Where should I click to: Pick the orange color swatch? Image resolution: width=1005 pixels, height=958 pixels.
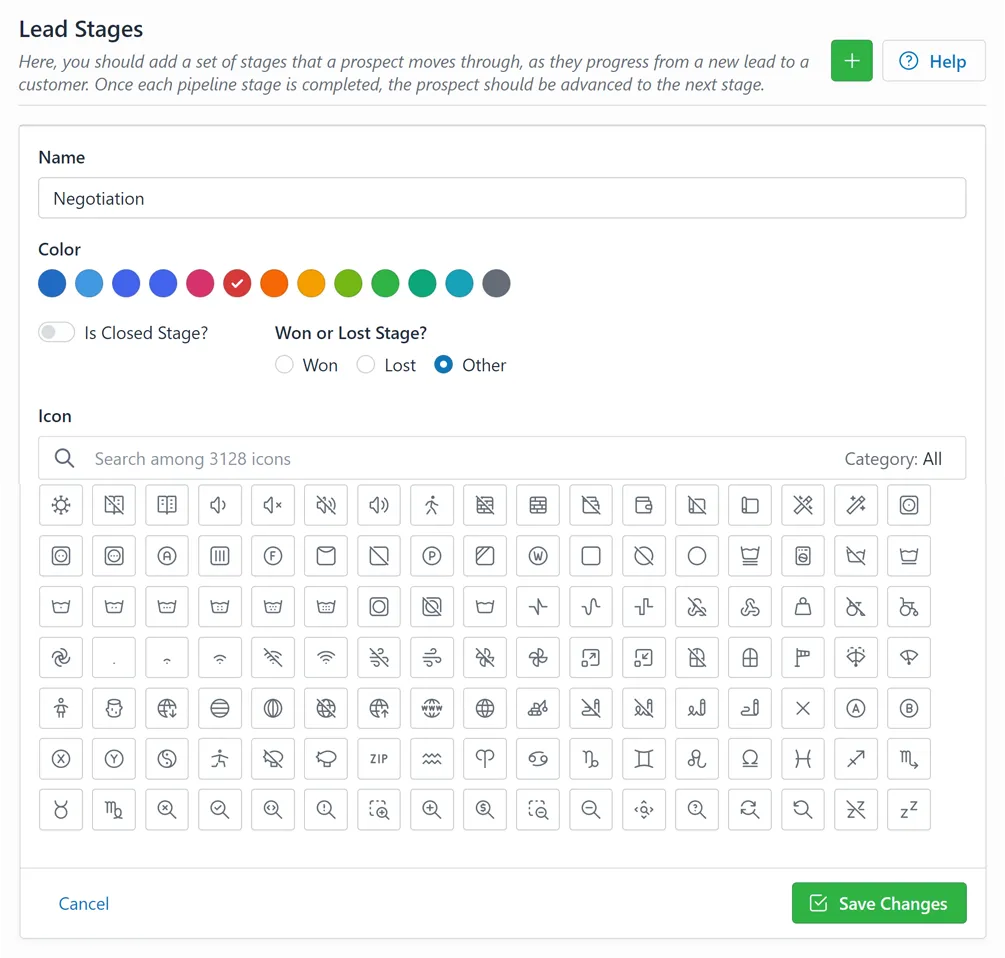click(274, 283)
